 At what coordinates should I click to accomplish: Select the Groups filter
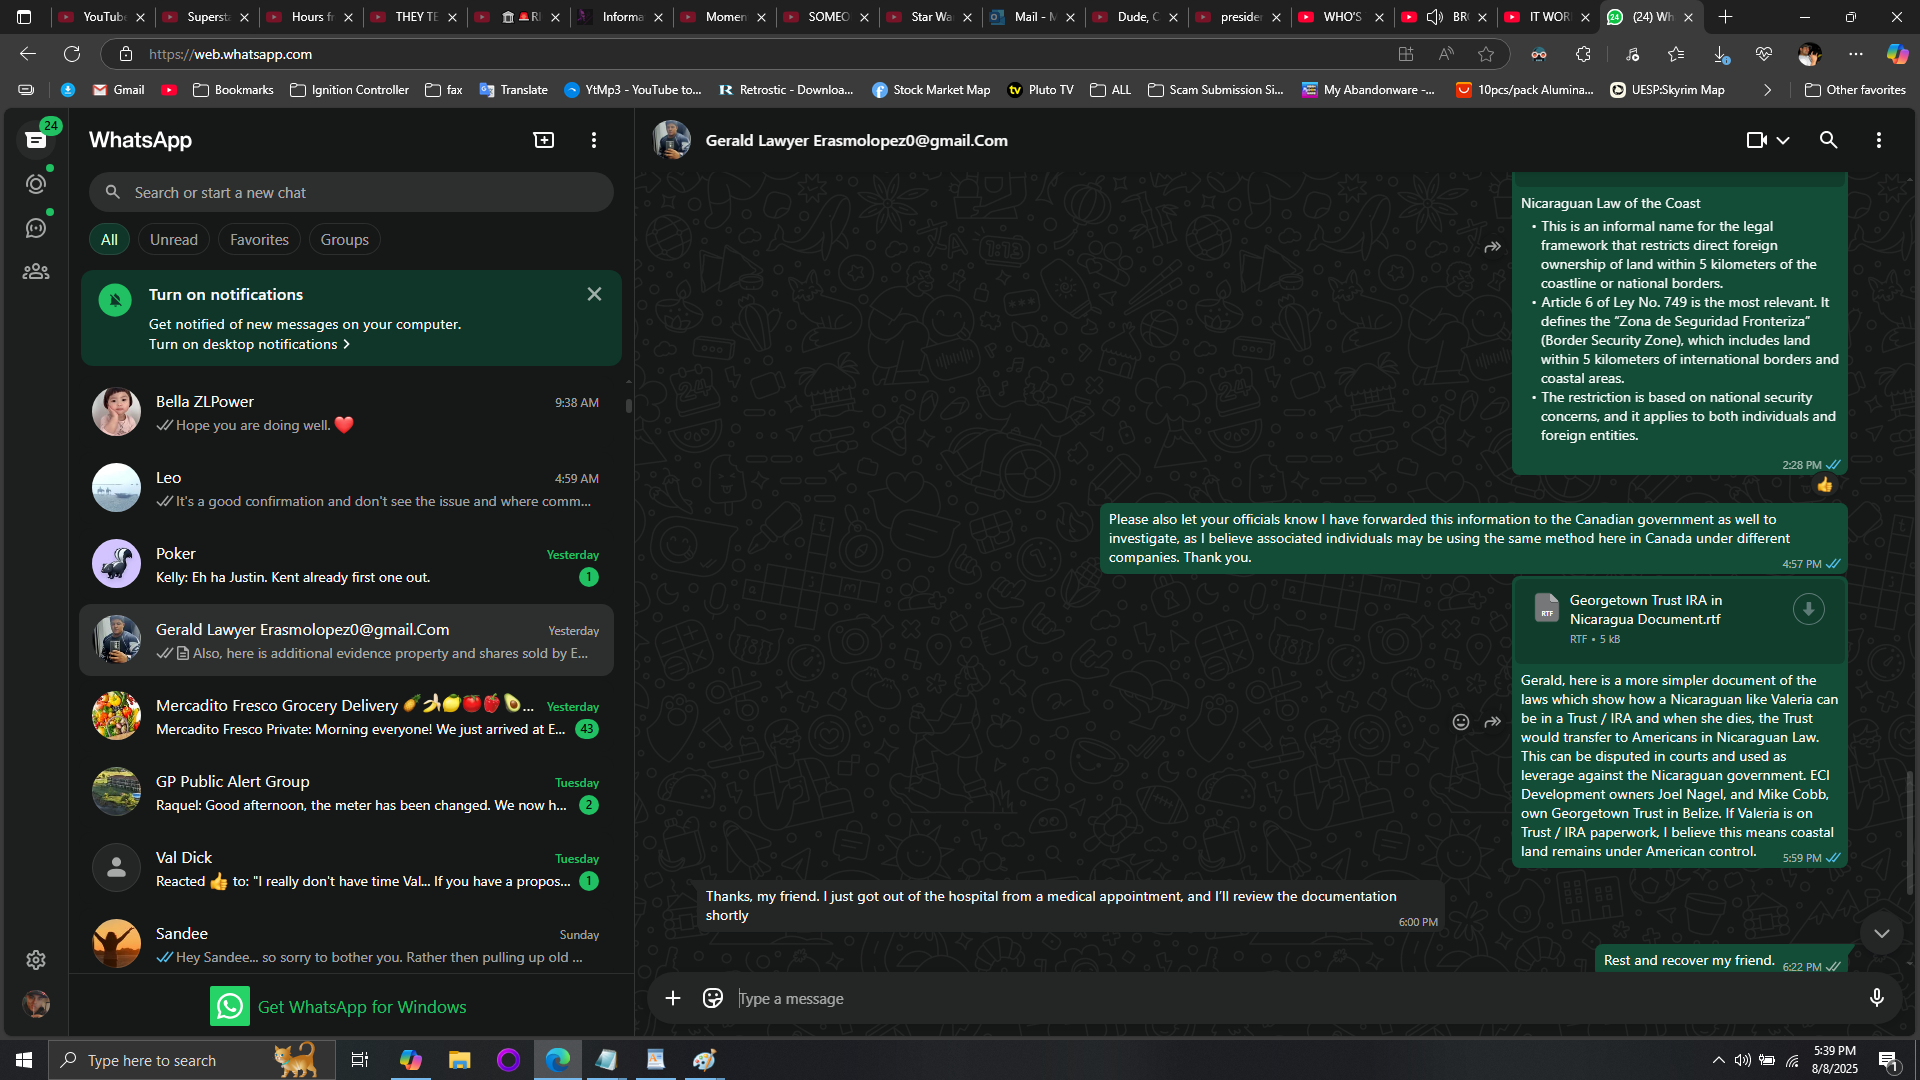pyautogui.click(x=344, y=240)
